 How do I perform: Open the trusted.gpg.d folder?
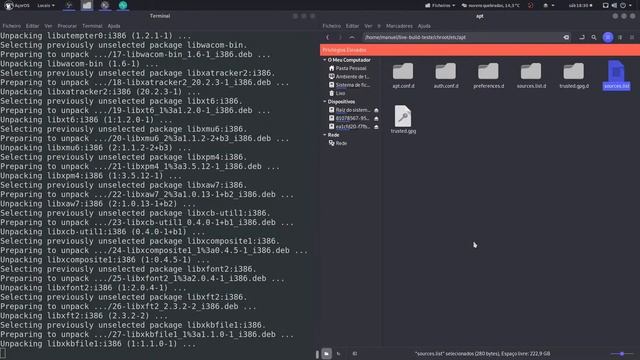[x=574, y=76]
